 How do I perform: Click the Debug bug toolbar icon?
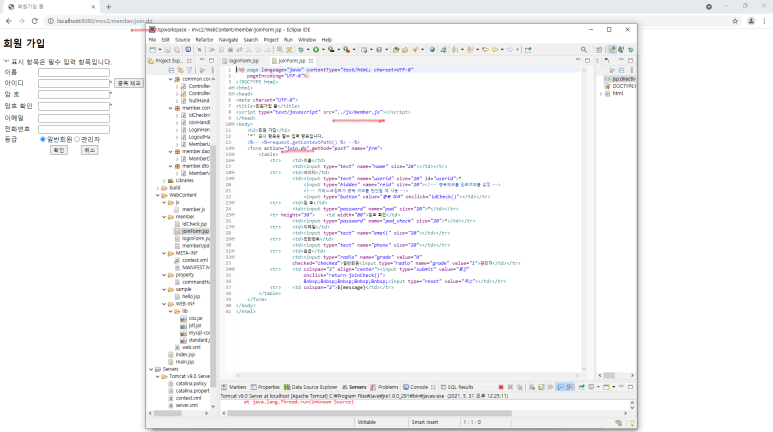tap(301, 50)
